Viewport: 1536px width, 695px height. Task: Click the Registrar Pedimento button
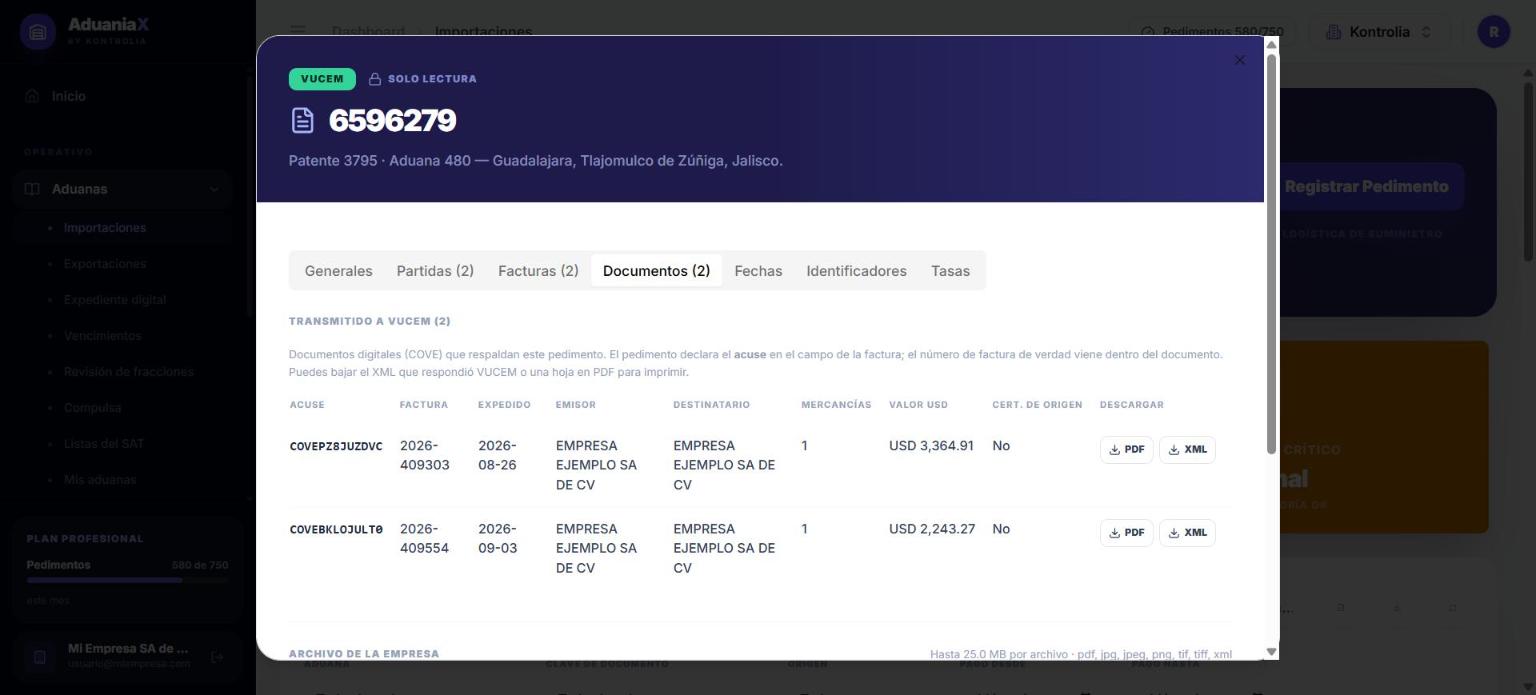click(x=1366, y=187)
